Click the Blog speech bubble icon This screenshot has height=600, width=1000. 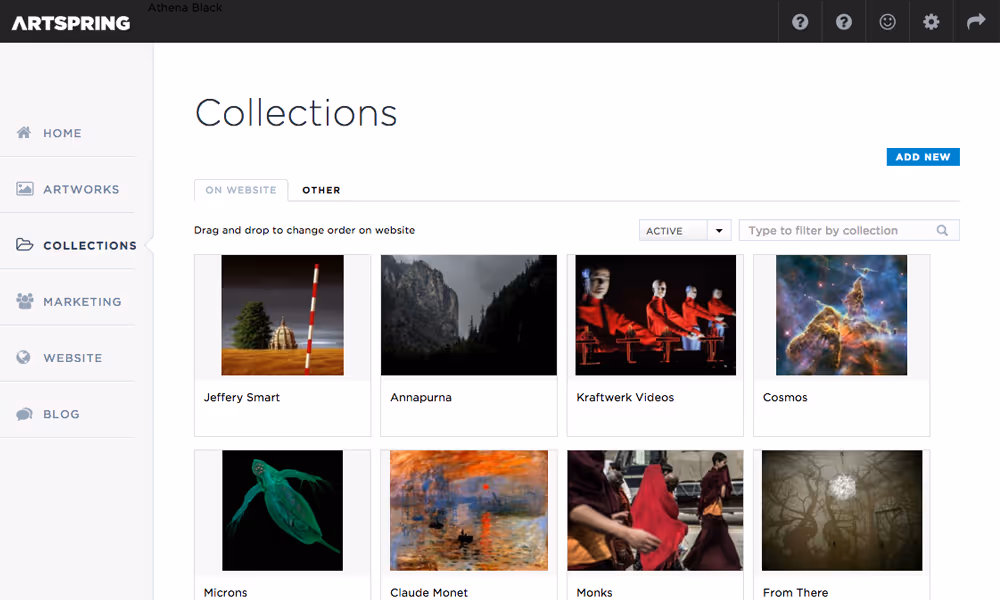click(24, 414)
